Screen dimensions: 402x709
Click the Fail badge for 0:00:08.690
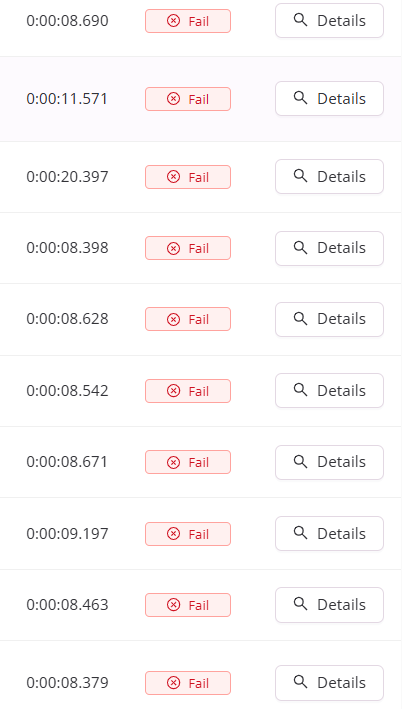(188, 21)
